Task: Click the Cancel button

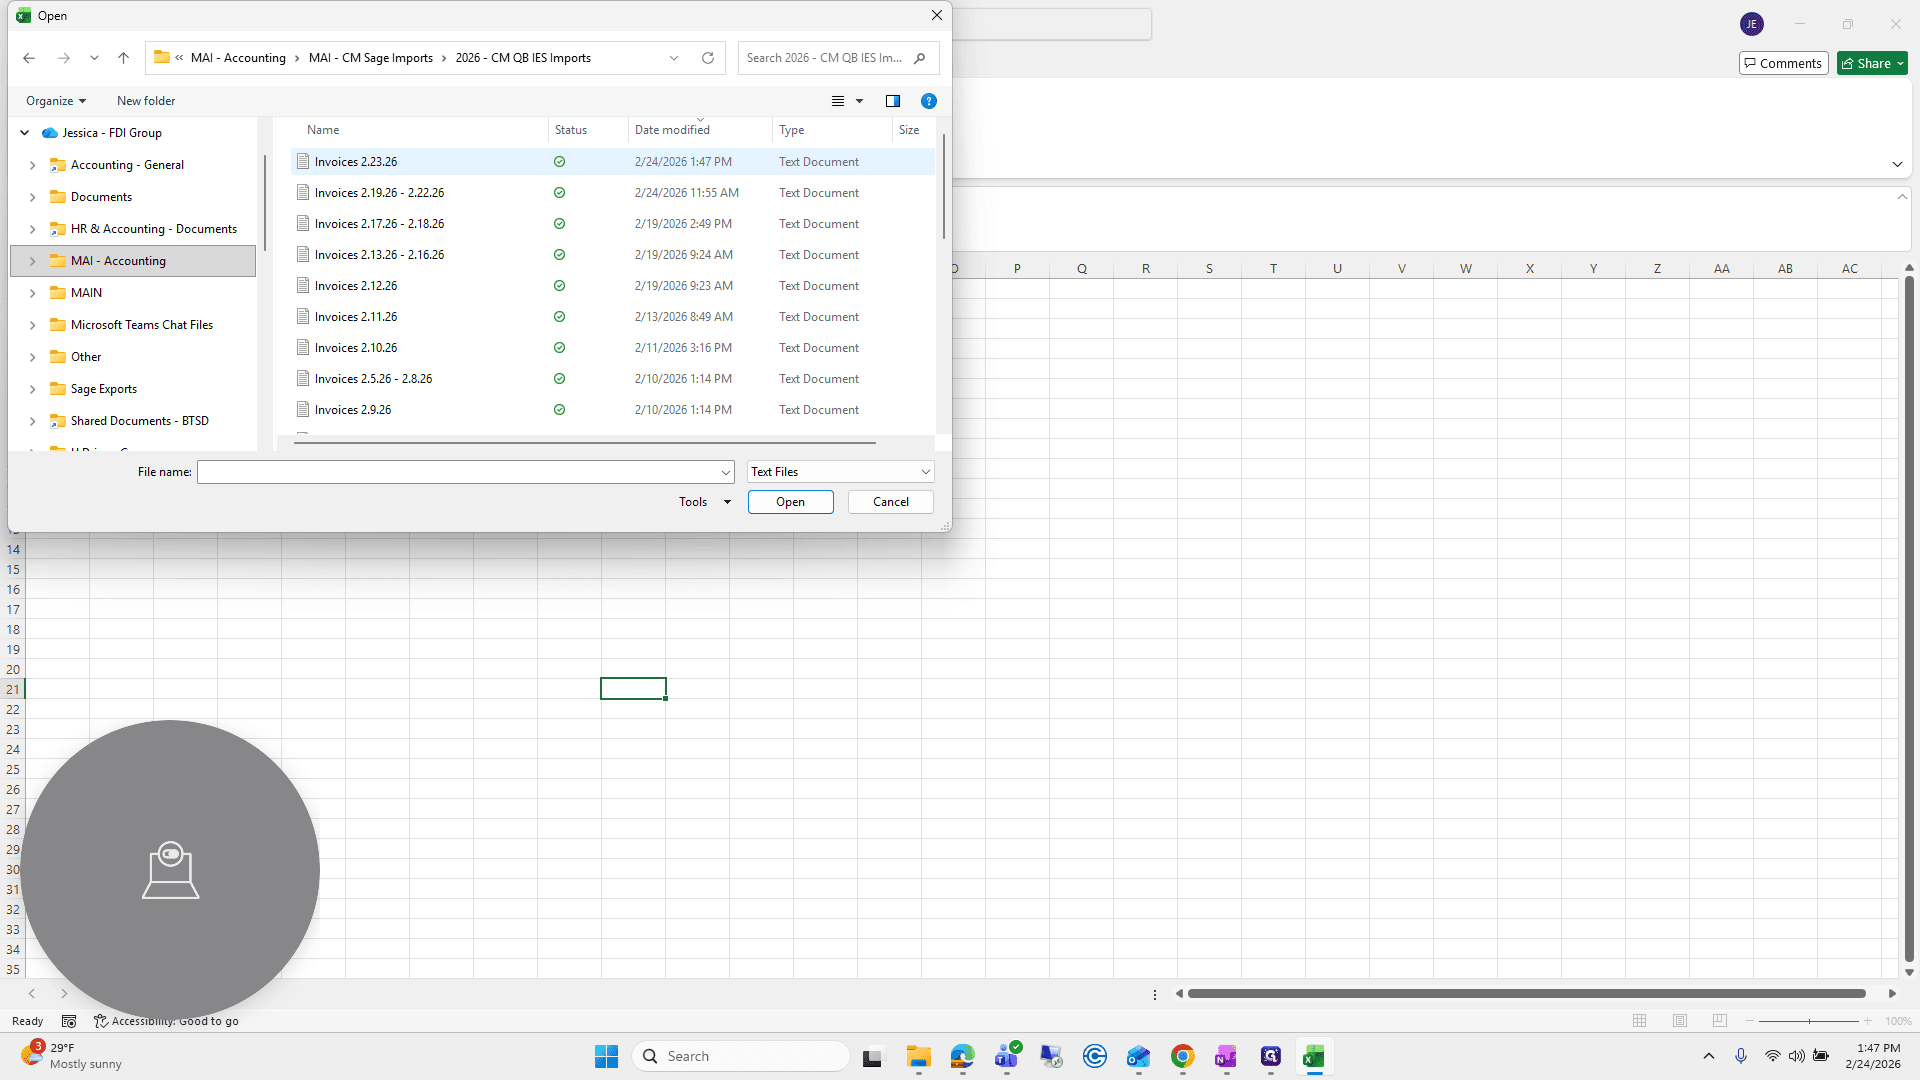Action: [x=890, y=502]
